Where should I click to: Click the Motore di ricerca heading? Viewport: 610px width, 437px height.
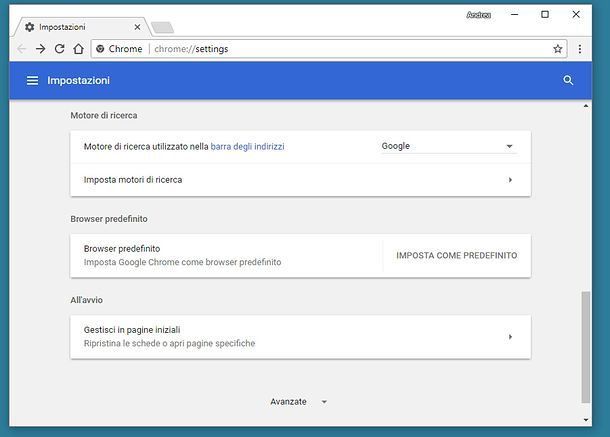(104, 116)
